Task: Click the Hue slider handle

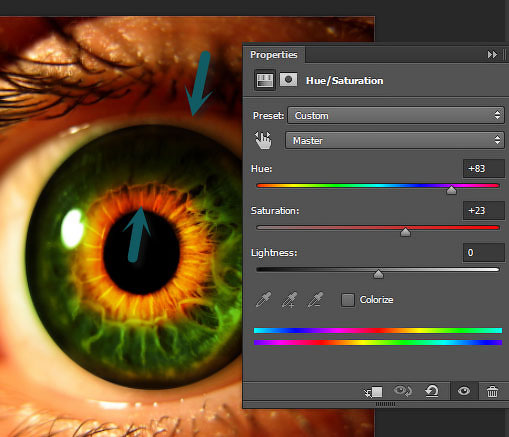Action: pos(451,190)
